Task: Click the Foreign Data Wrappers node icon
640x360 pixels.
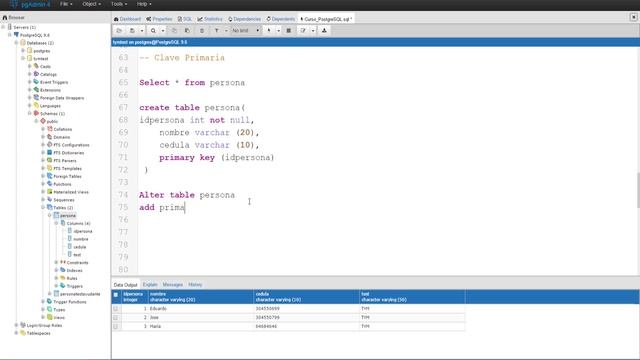Action: (36, 98)
